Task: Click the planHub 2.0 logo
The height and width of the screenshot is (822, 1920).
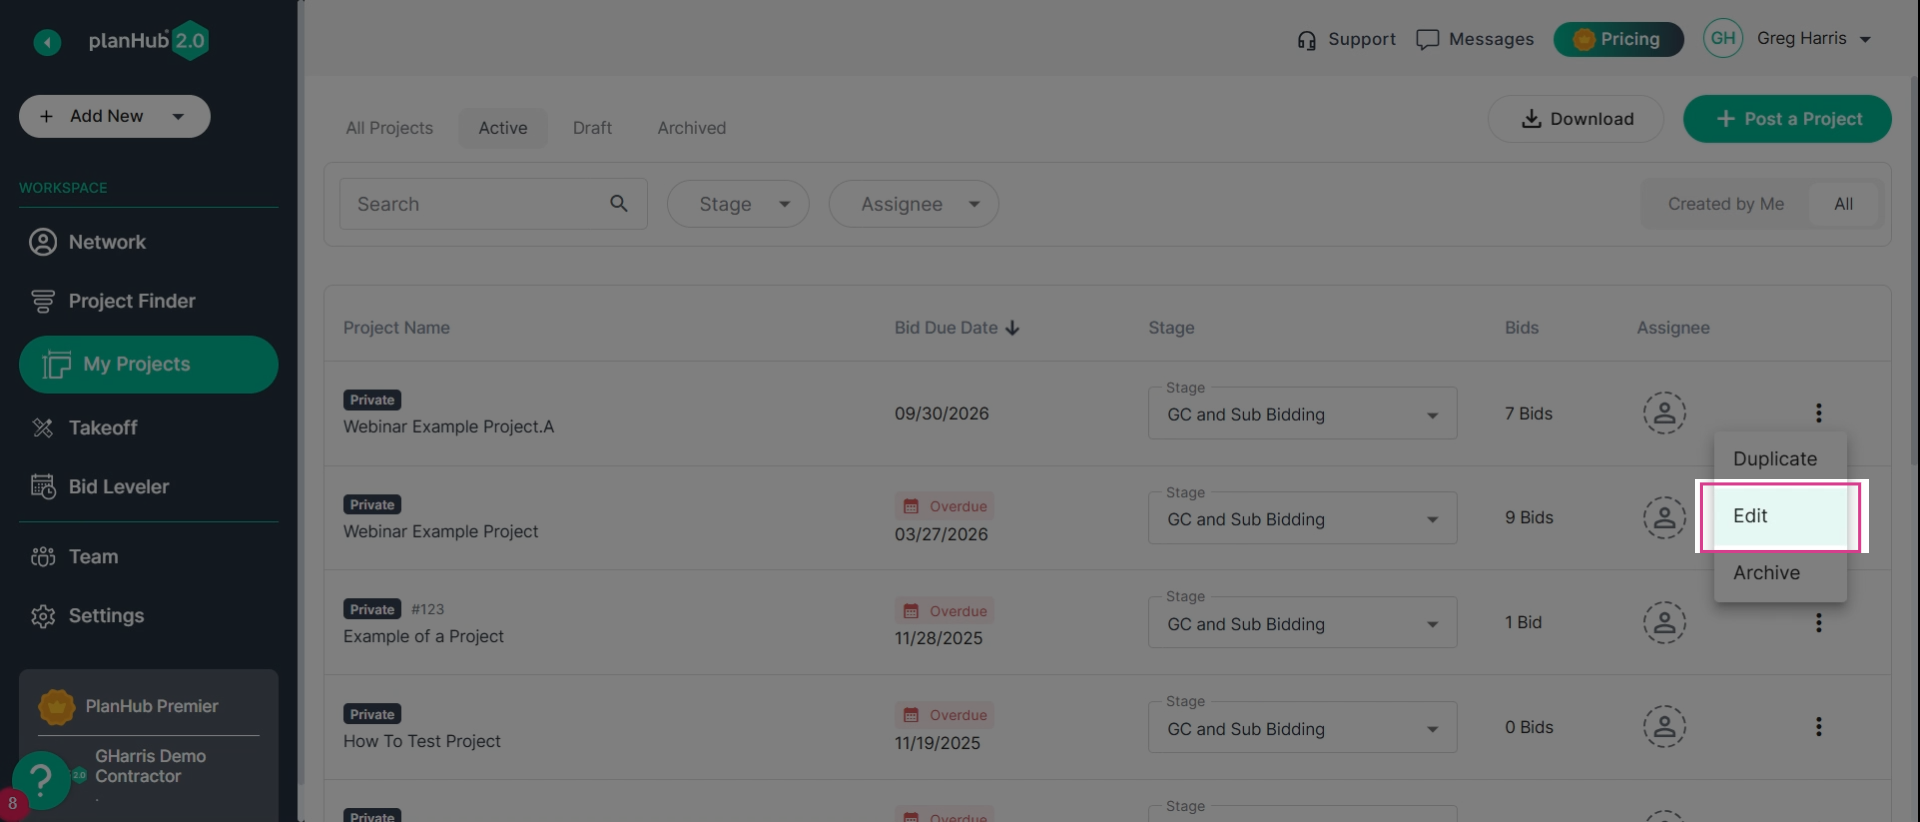Action: tap(148, 41)
